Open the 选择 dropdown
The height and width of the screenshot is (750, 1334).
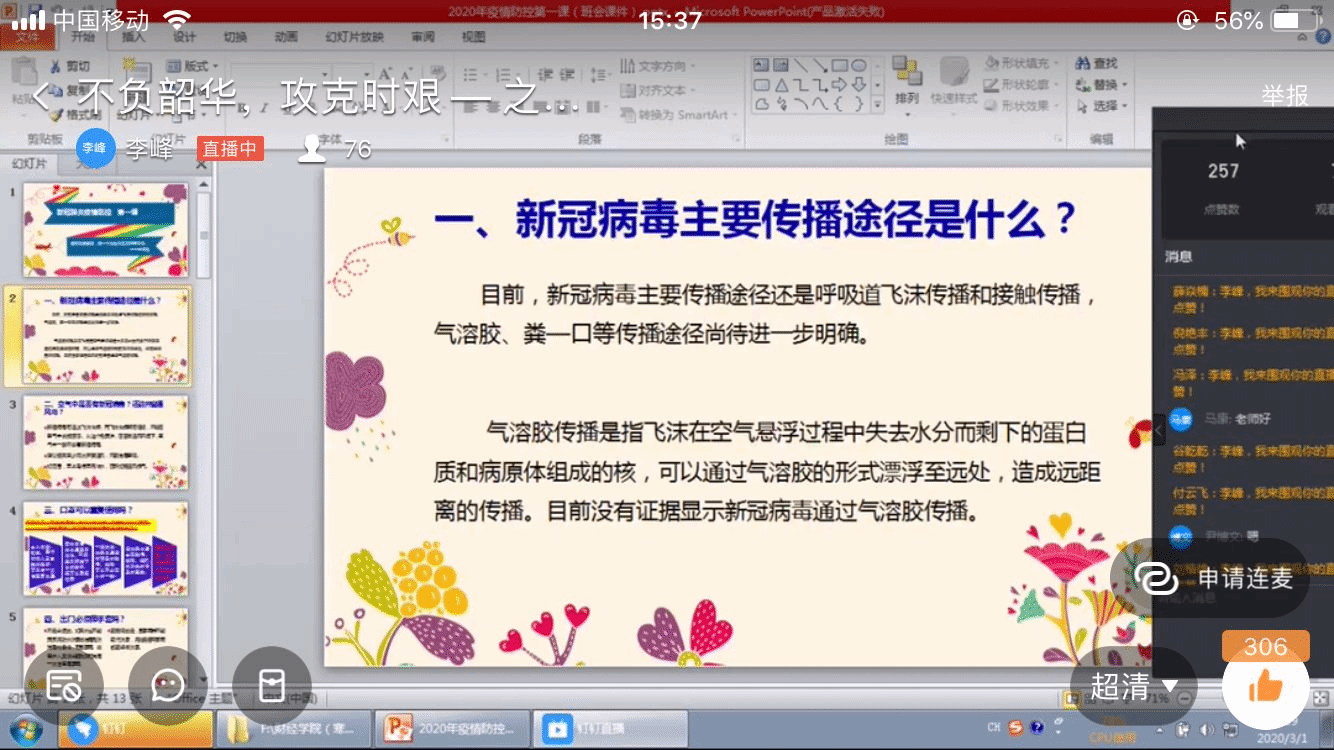[x=1102, y=106]
